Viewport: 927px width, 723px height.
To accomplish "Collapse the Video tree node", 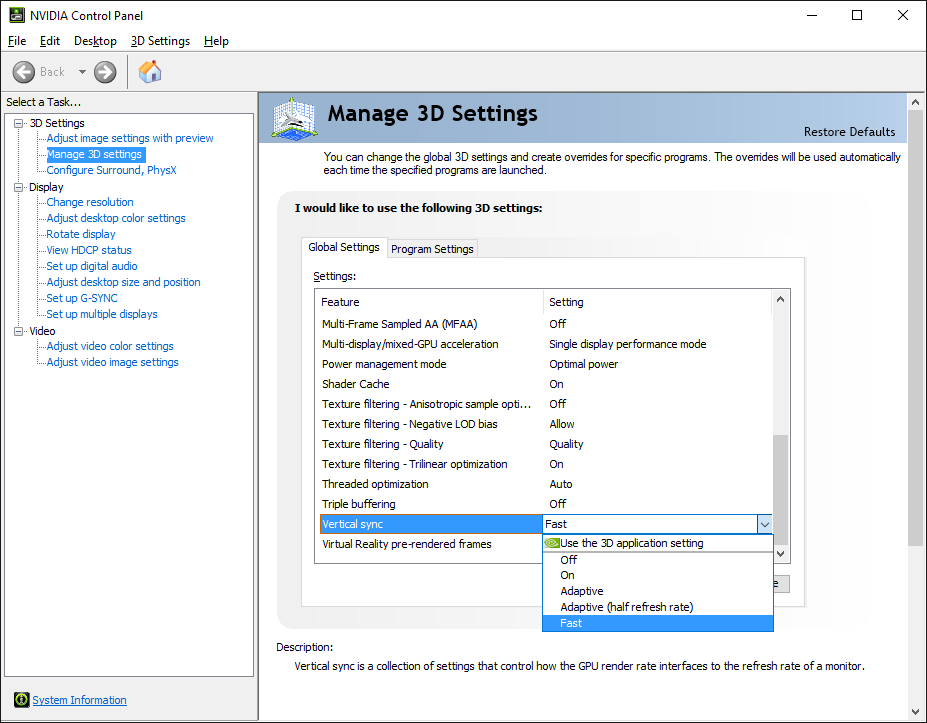I will tap(18, 331).
